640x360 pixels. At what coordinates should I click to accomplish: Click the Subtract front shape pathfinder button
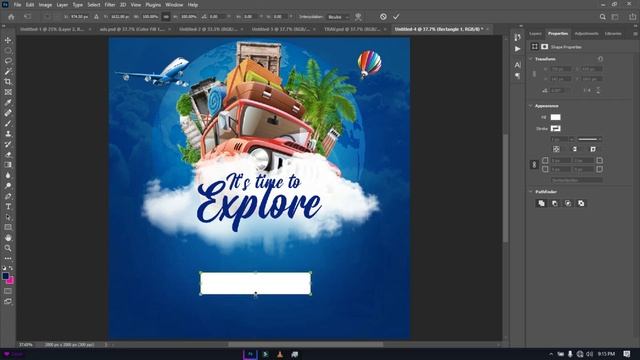(555, 203)
